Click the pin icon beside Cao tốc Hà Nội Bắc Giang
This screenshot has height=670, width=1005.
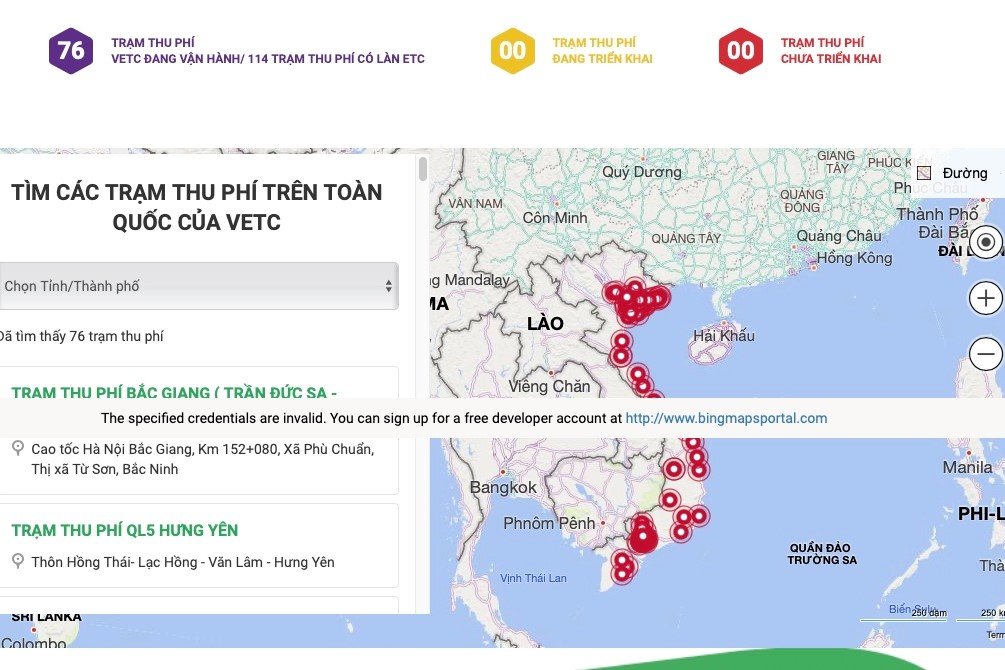tap(18, 448)
